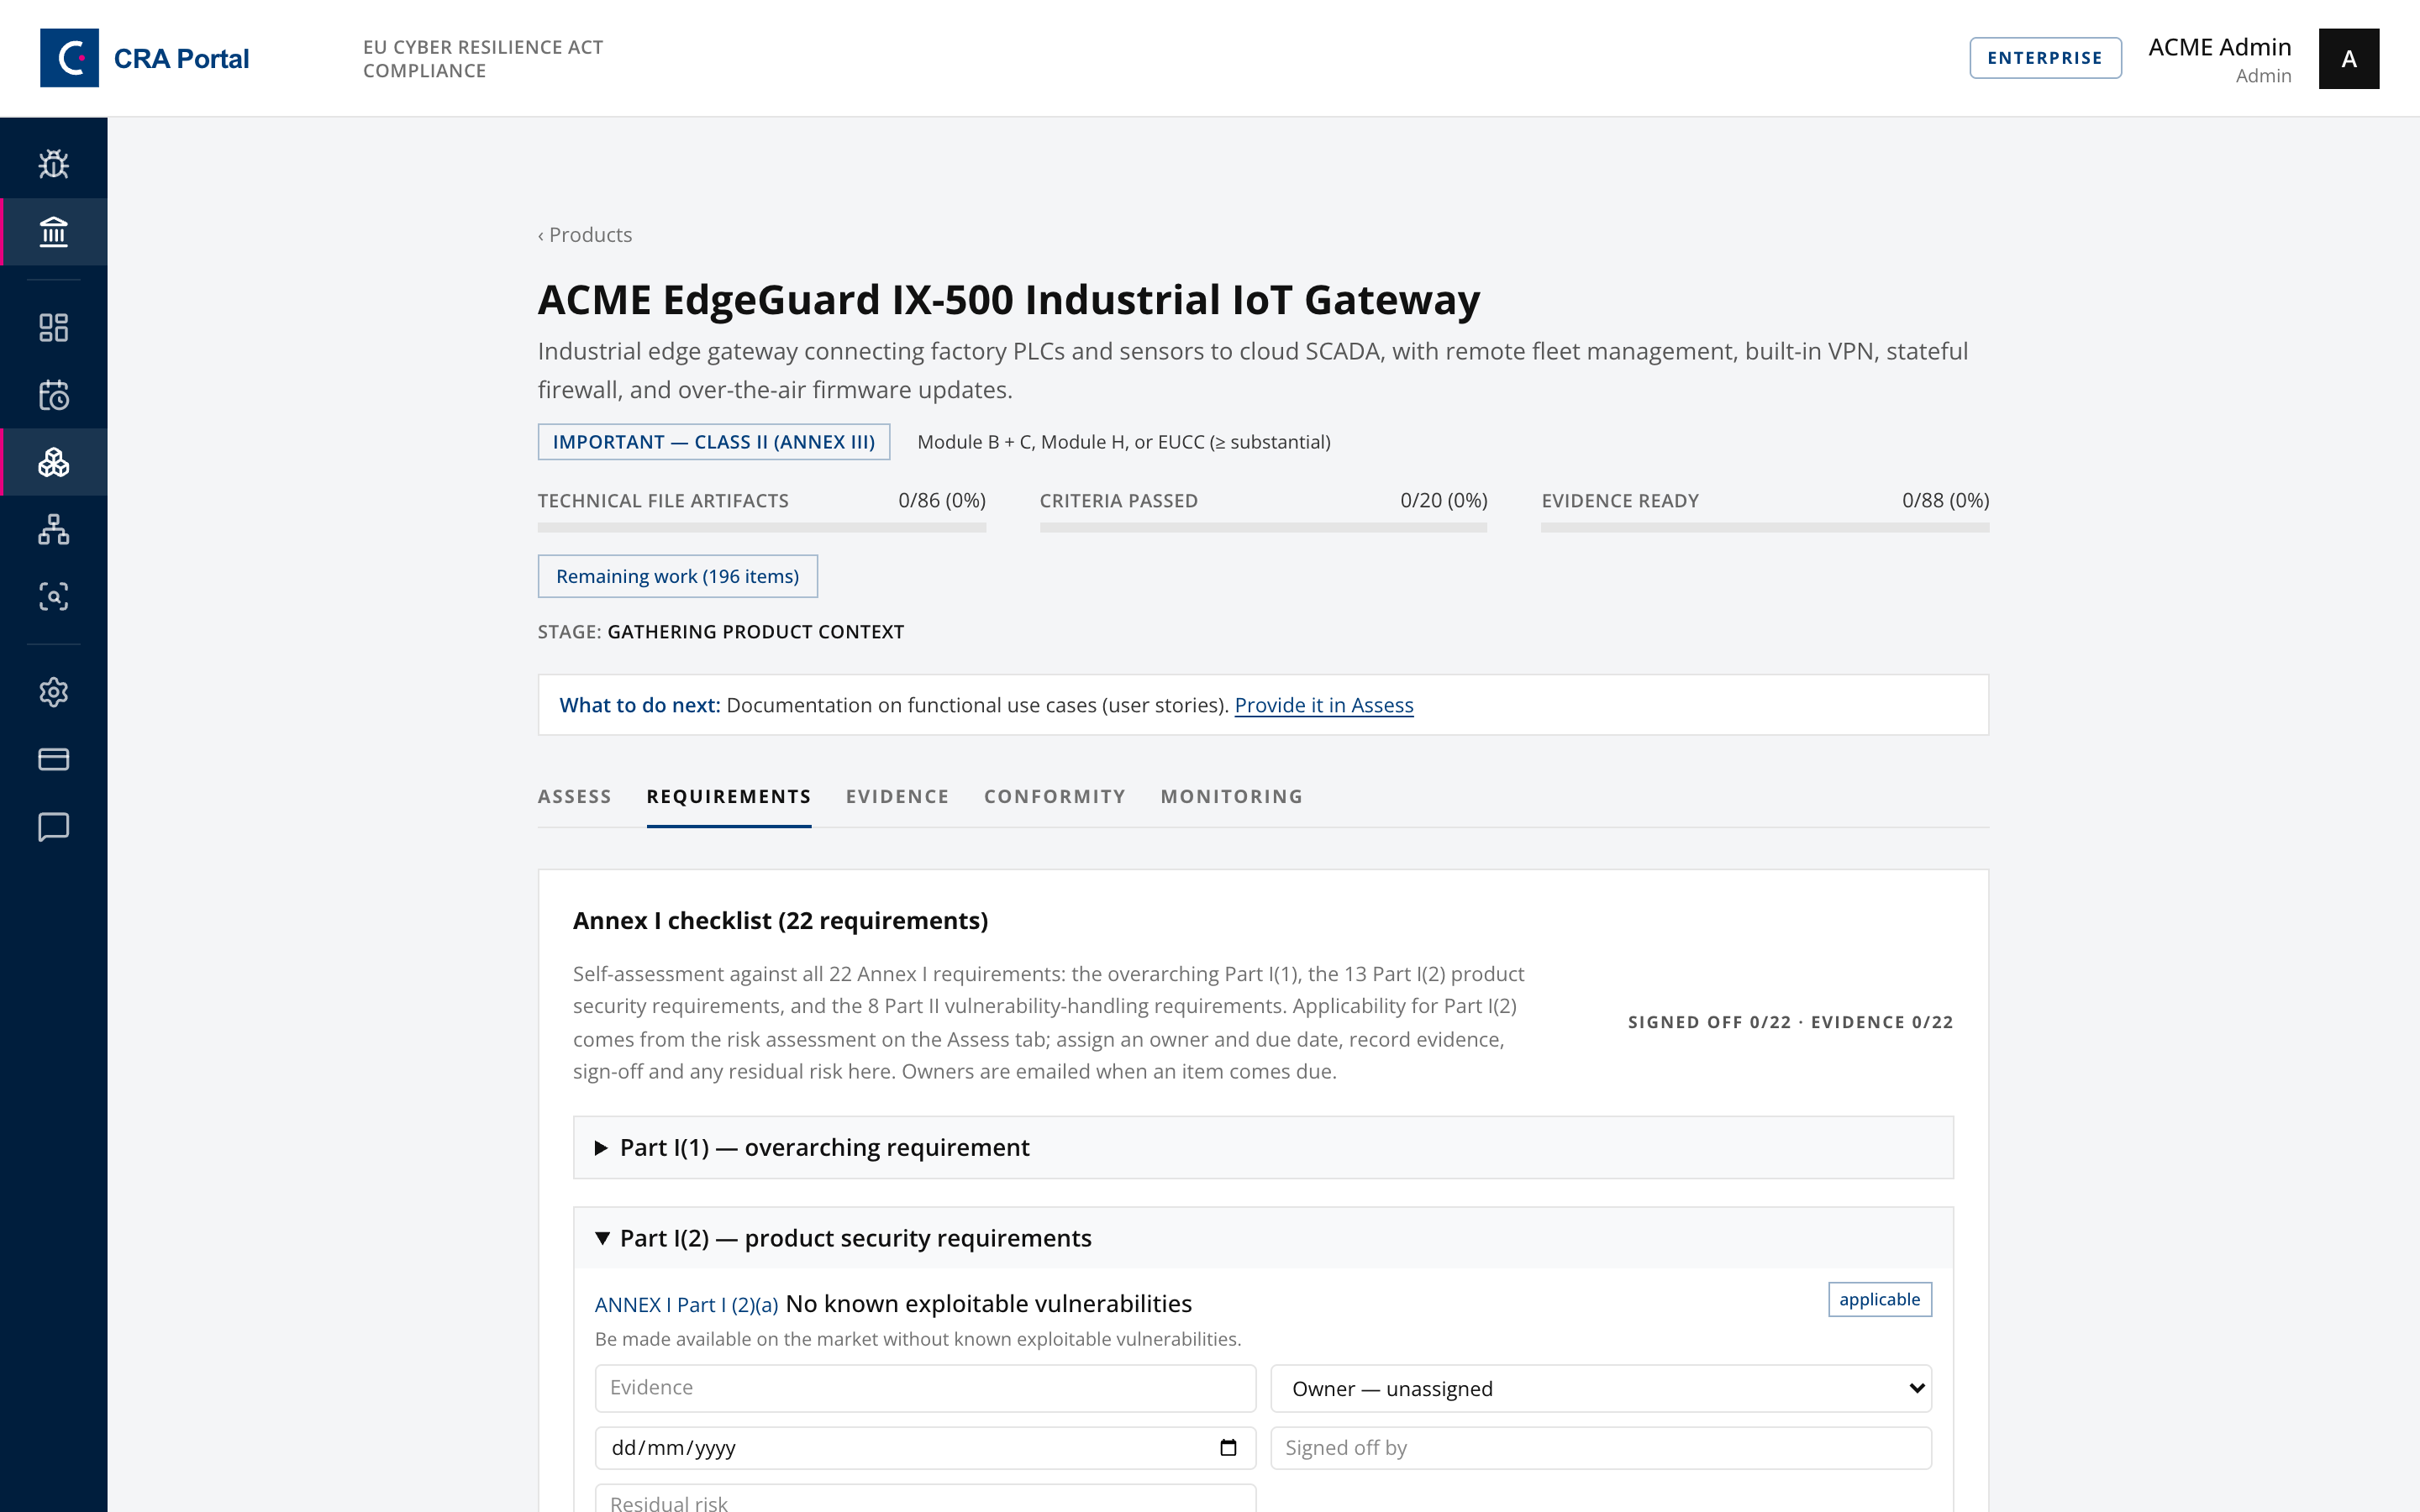
Task: Focus the Evidence input field
Action: point(925,1388)
